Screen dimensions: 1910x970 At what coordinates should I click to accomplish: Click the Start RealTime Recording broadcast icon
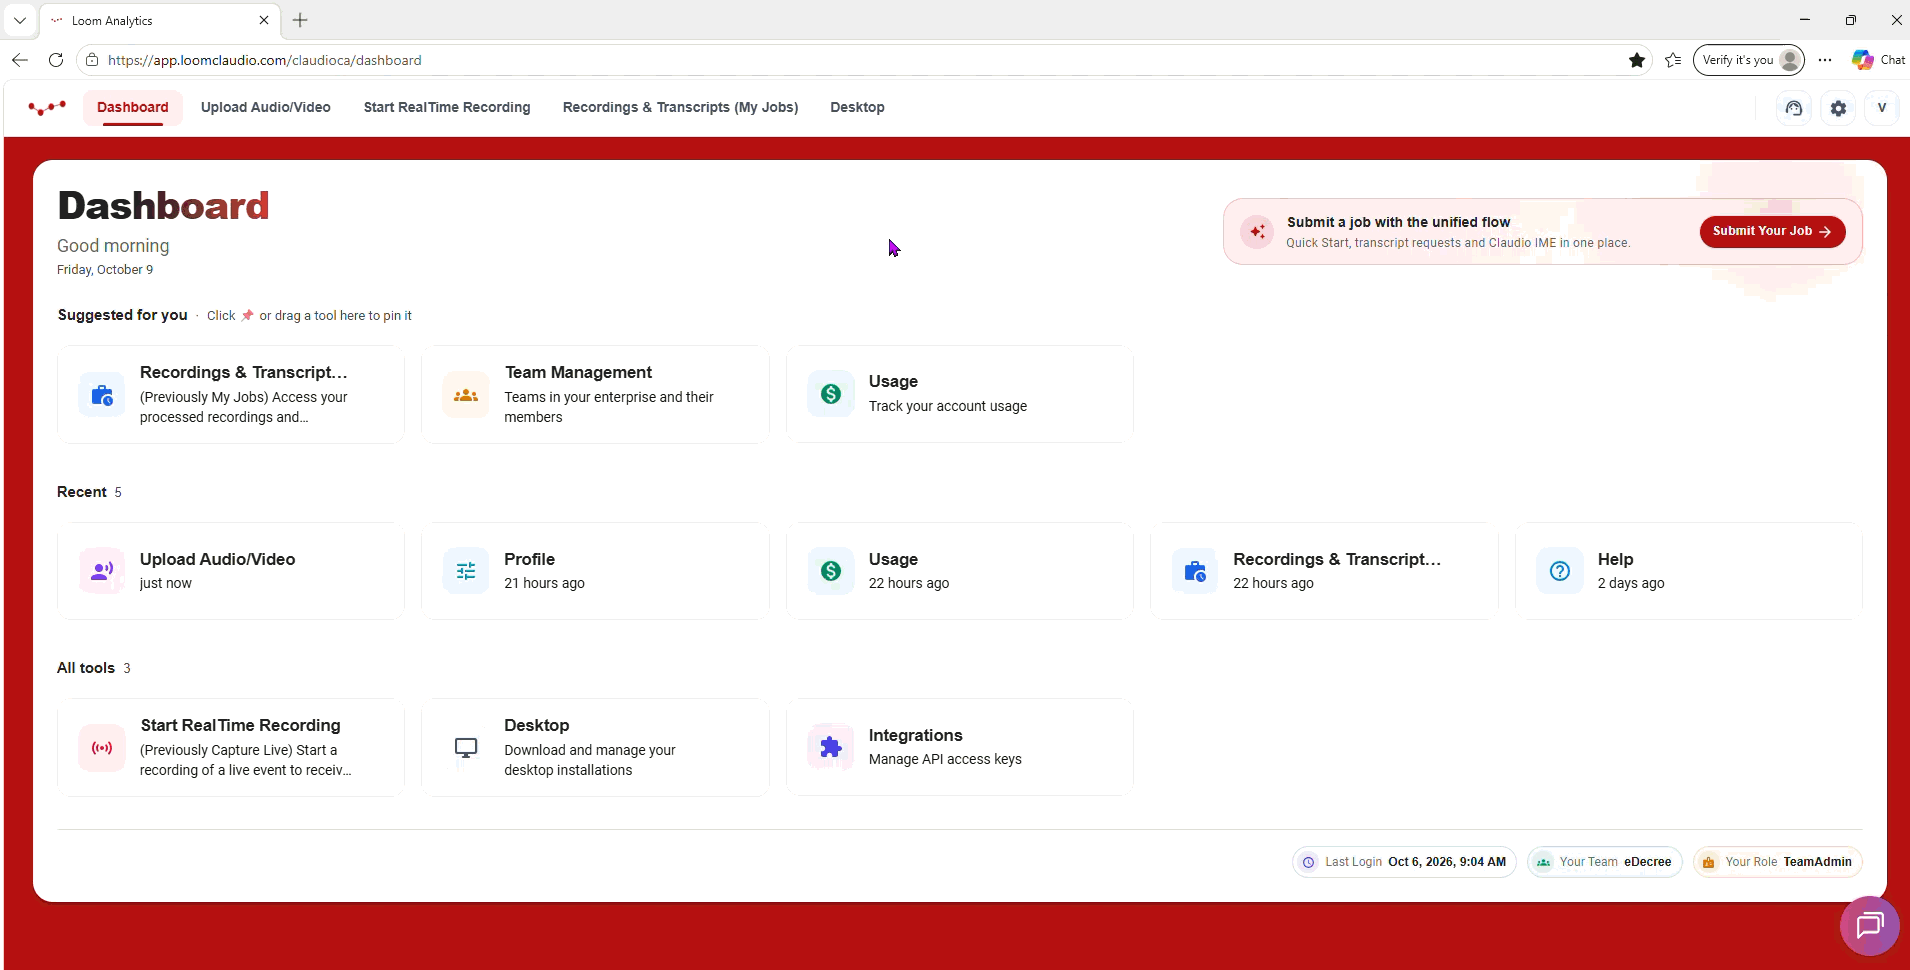point(102,747)
